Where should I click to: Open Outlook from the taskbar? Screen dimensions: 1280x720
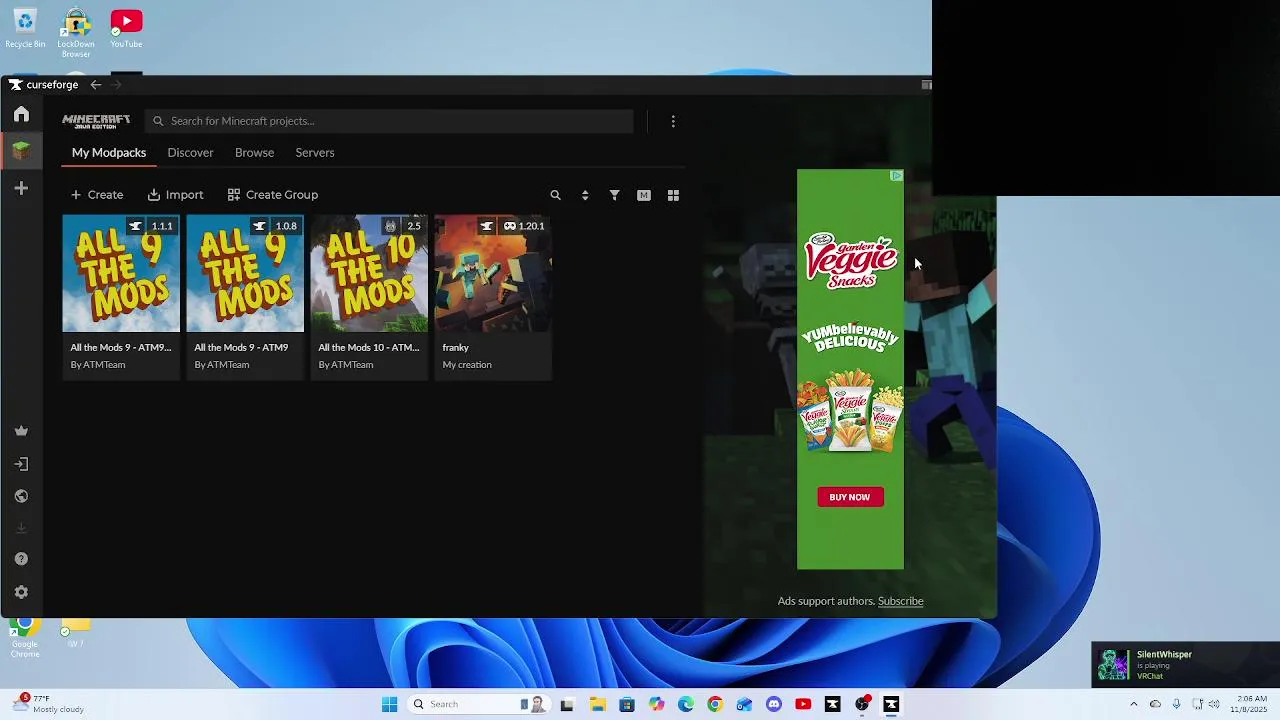click(x=744, y=704)
